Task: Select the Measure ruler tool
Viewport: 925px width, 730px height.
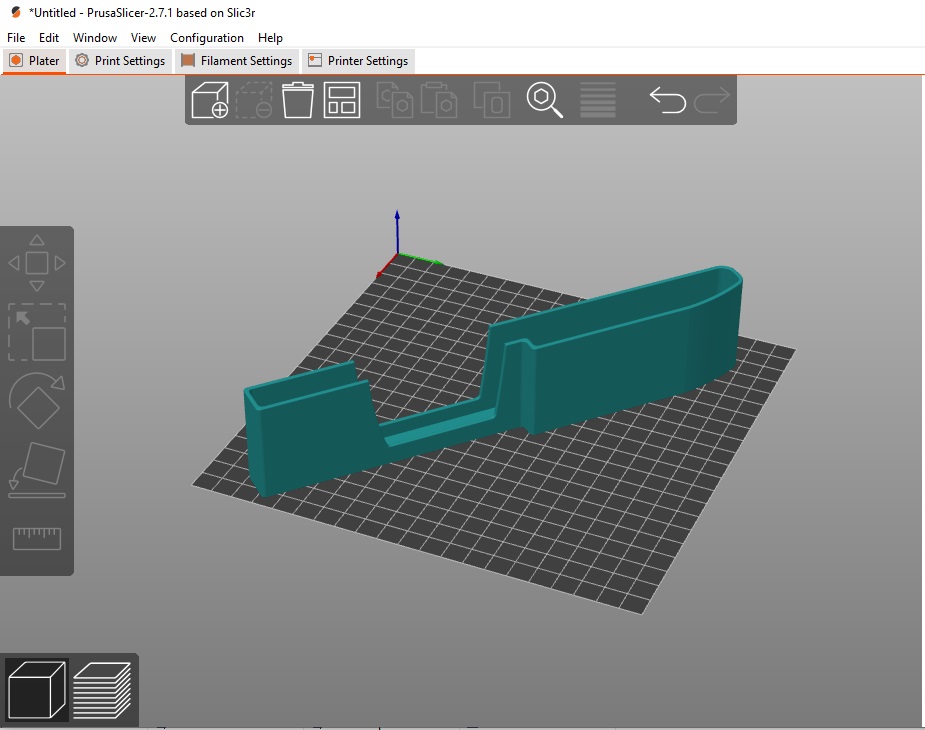Action: 37,538
